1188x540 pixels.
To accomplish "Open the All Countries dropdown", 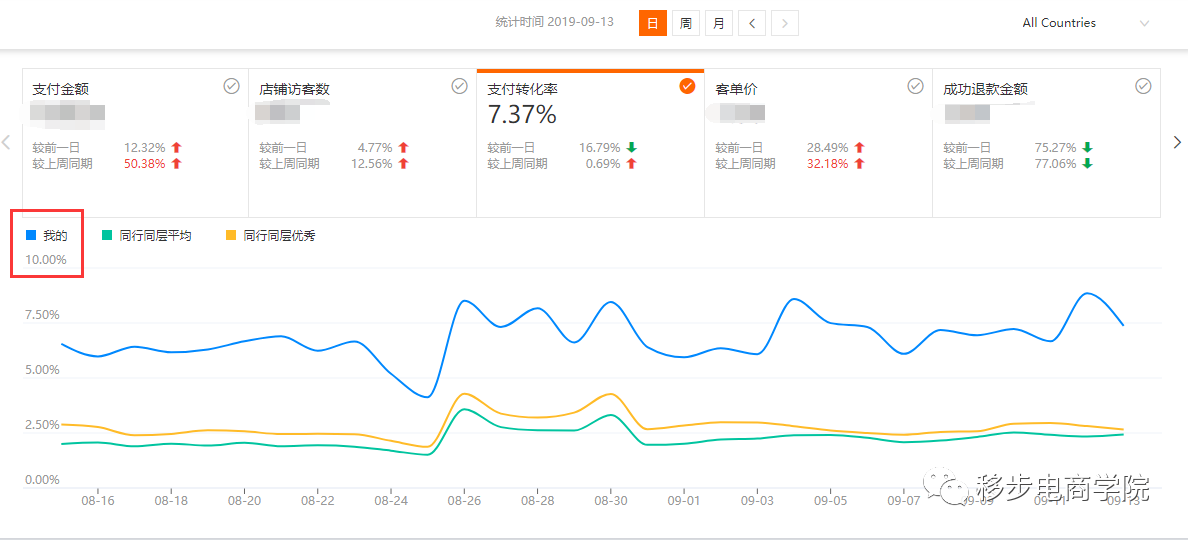I will 1059,23.
